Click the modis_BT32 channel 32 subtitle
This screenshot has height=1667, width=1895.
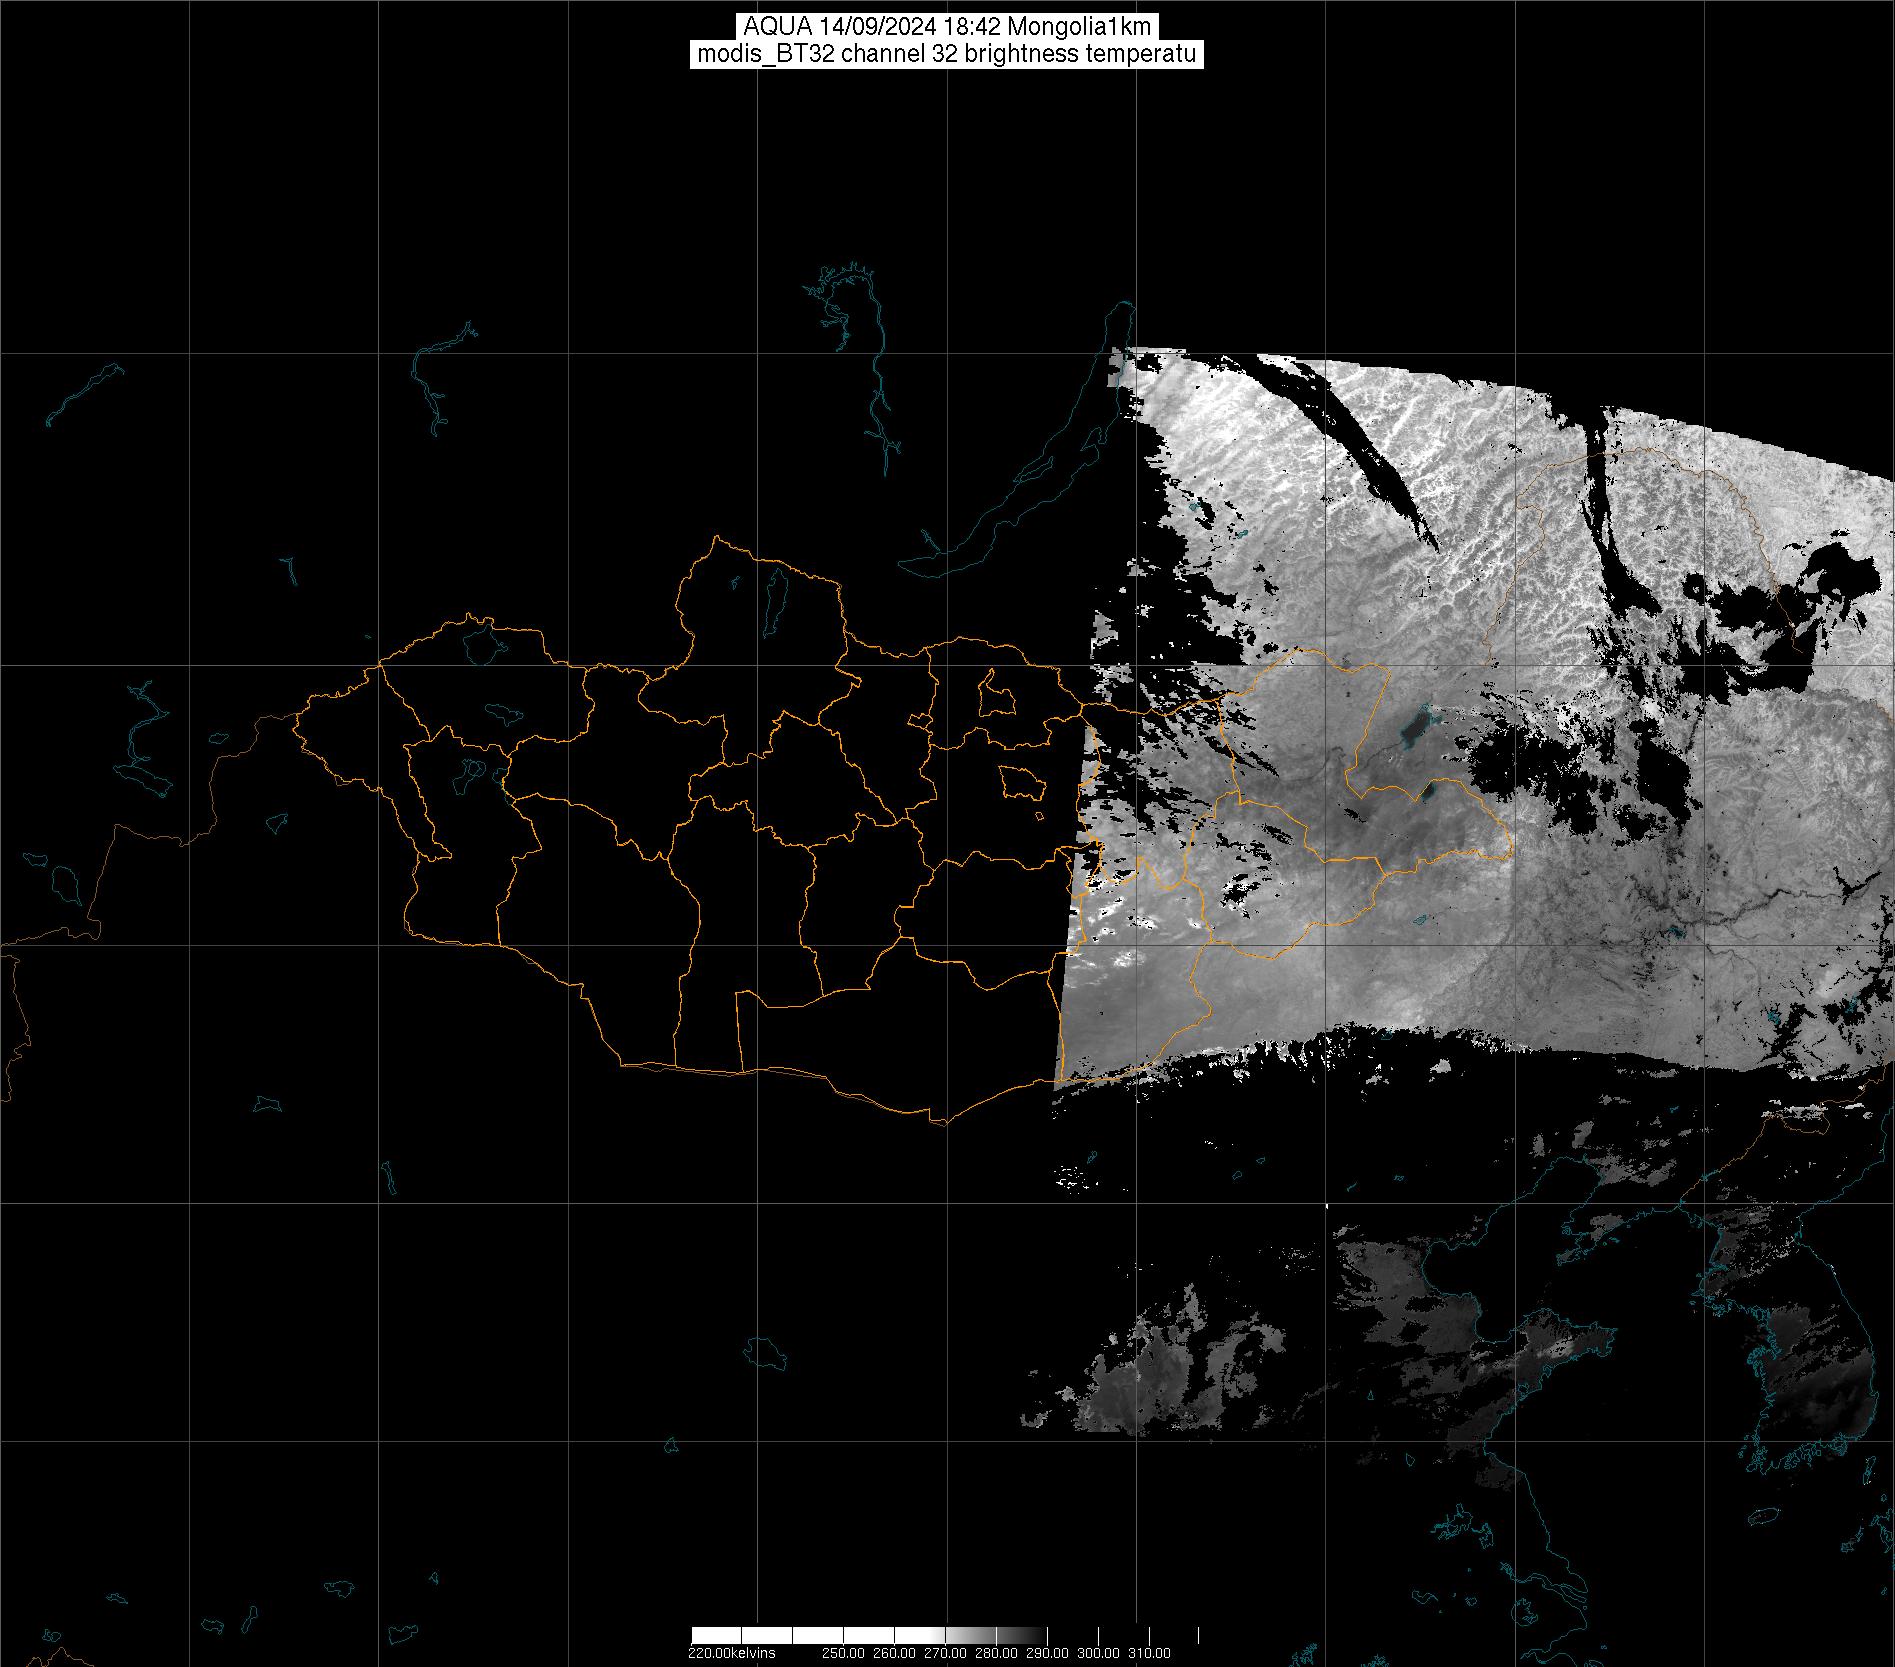(946, 54)
